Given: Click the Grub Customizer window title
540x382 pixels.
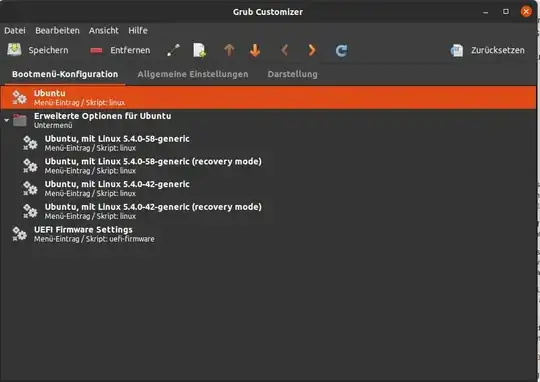Looking at the screenshot, I should pyautogui.click(x=268, y=12).
